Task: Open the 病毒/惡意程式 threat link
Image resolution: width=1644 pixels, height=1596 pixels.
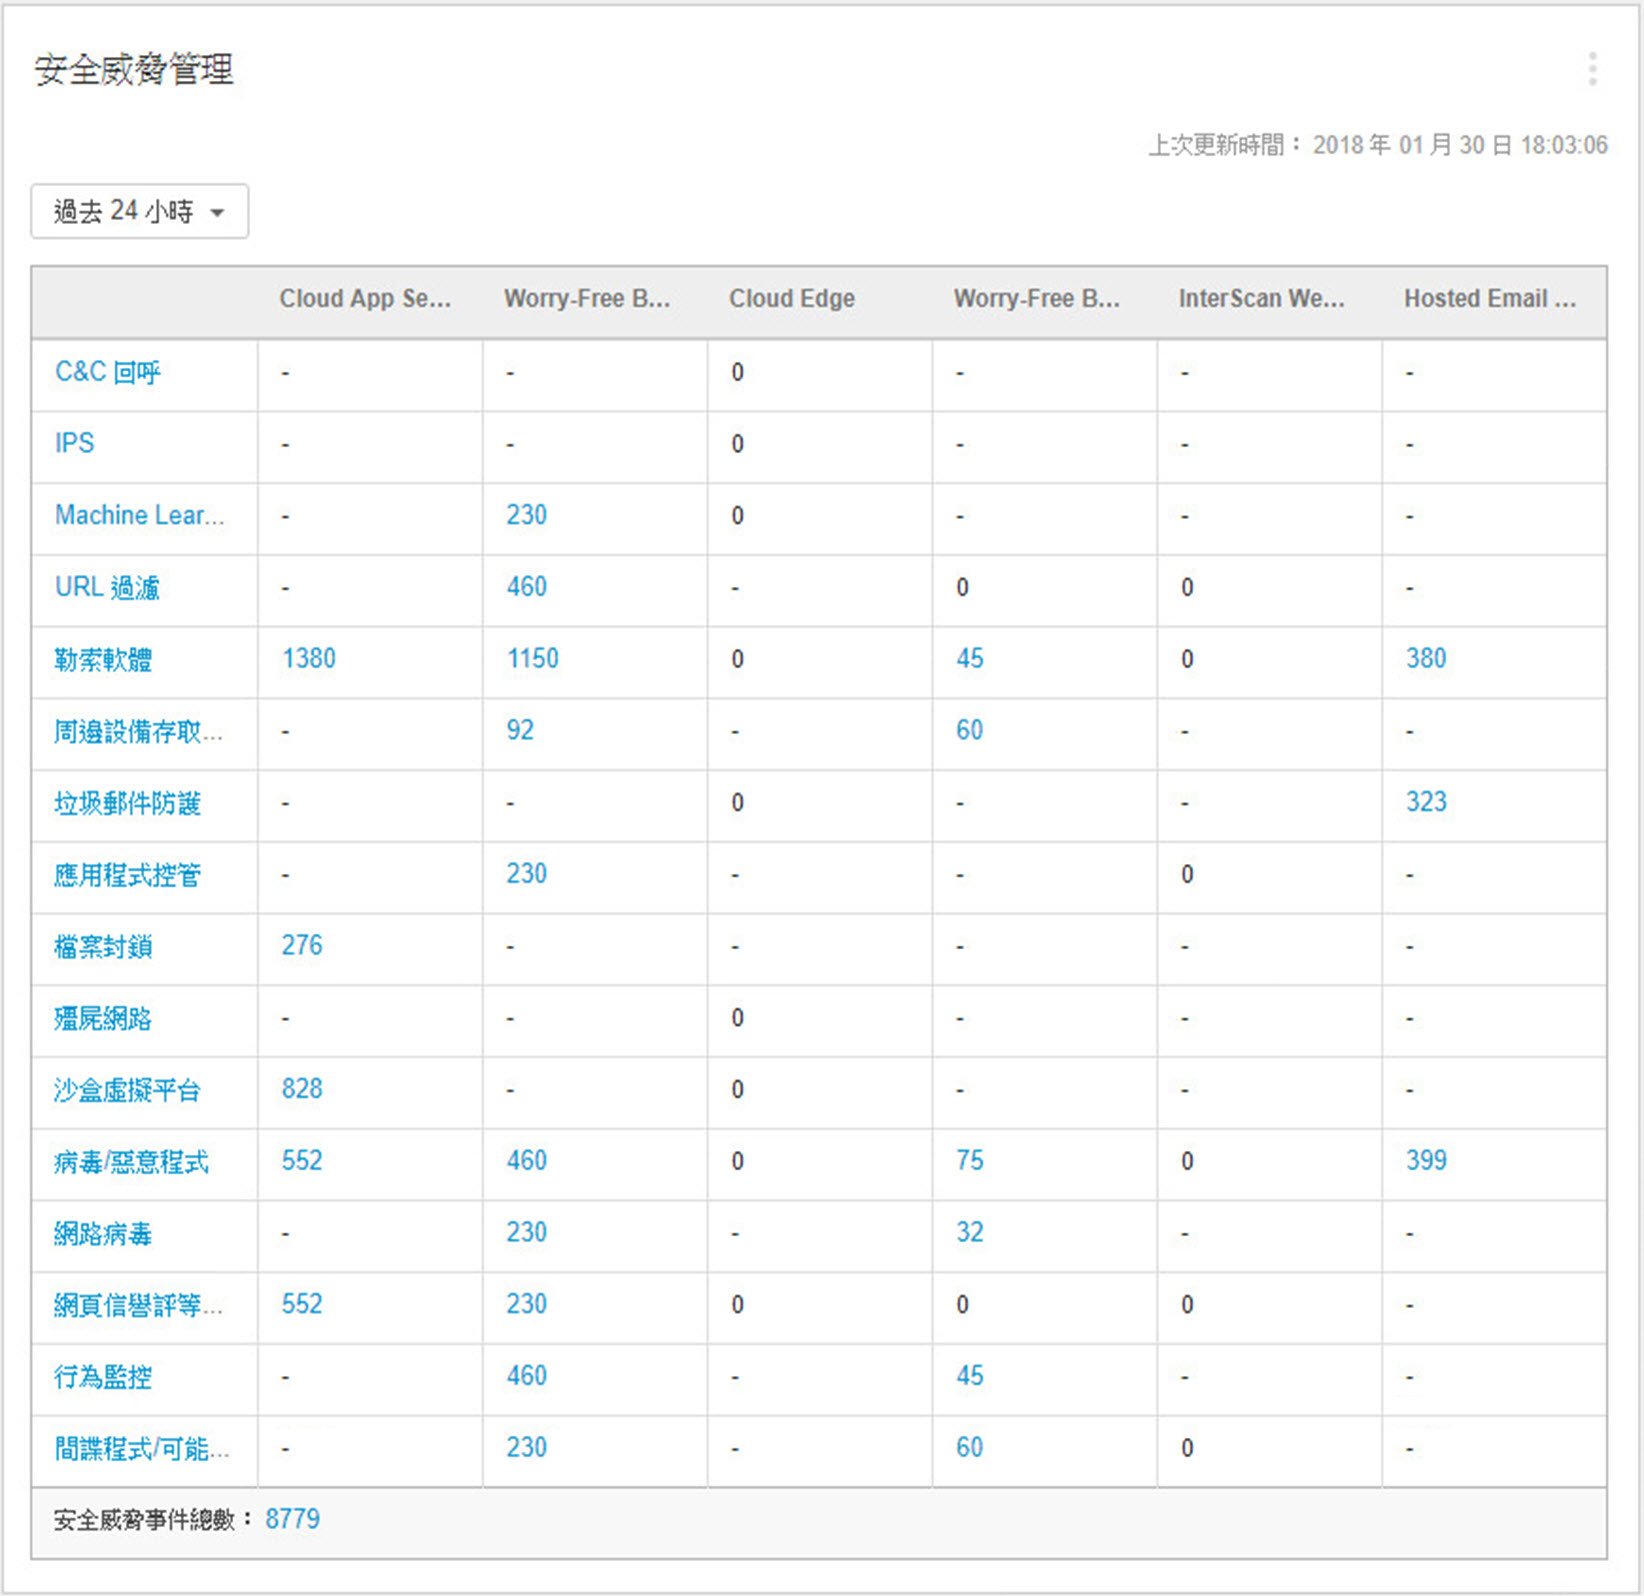Action: tap(131, 1161)
